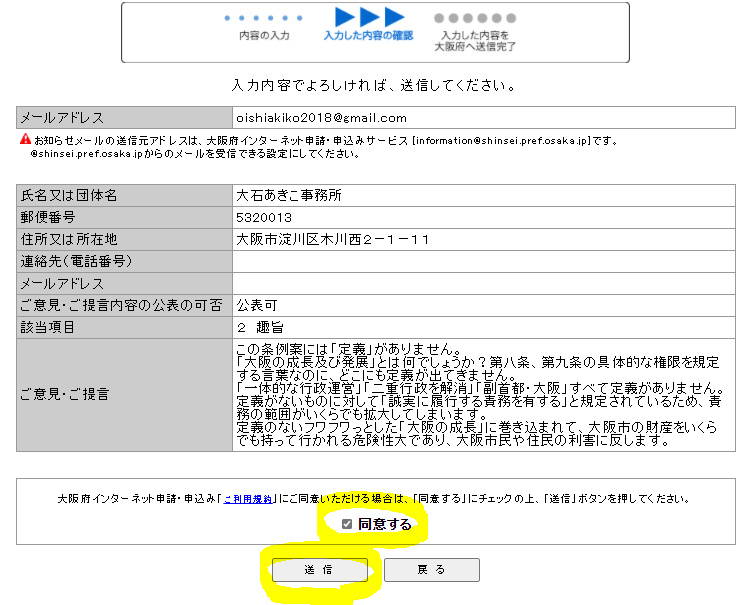Select the 入力した内容を大阪府へ送信完了 step label

[475, 41]
